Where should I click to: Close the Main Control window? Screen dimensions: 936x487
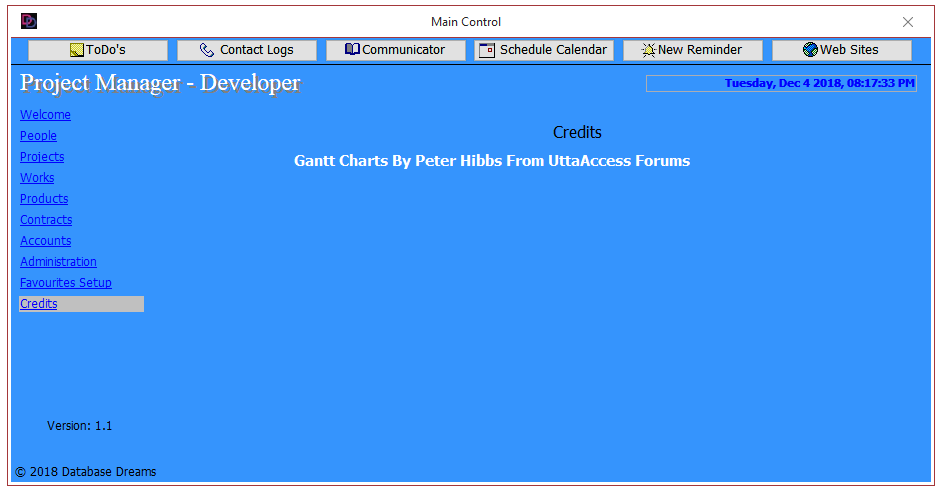[908, 22]
